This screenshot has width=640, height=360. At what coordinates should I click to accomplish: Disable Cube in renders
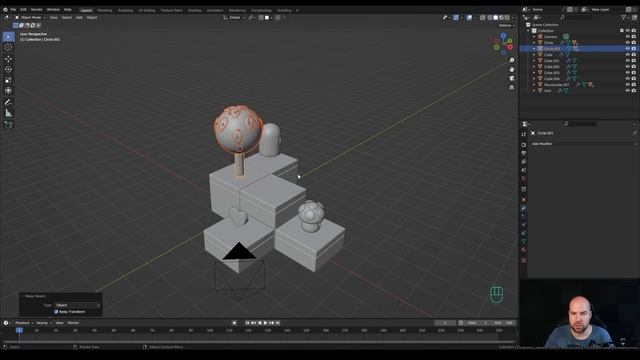click(x=634, y=55)
